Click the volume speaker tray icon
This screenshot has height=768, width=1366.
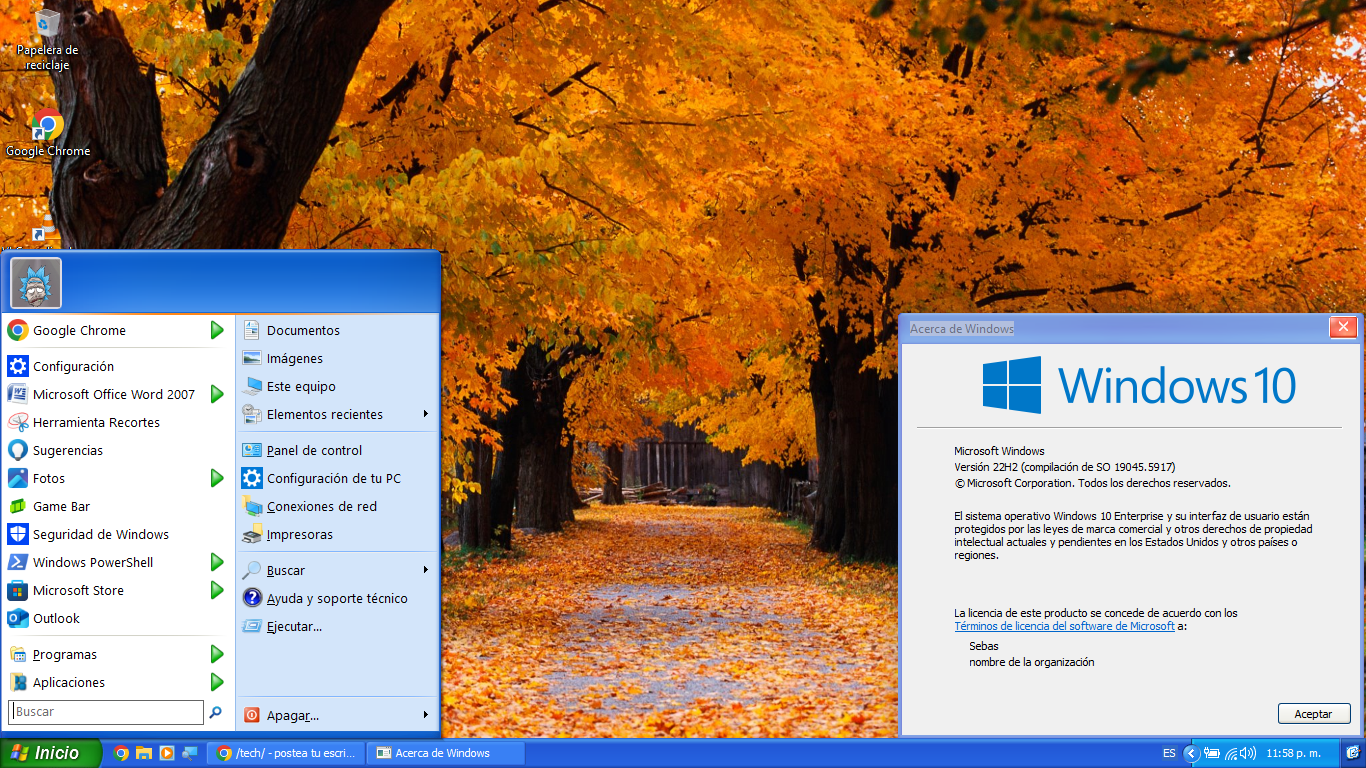pos(1249,753)
